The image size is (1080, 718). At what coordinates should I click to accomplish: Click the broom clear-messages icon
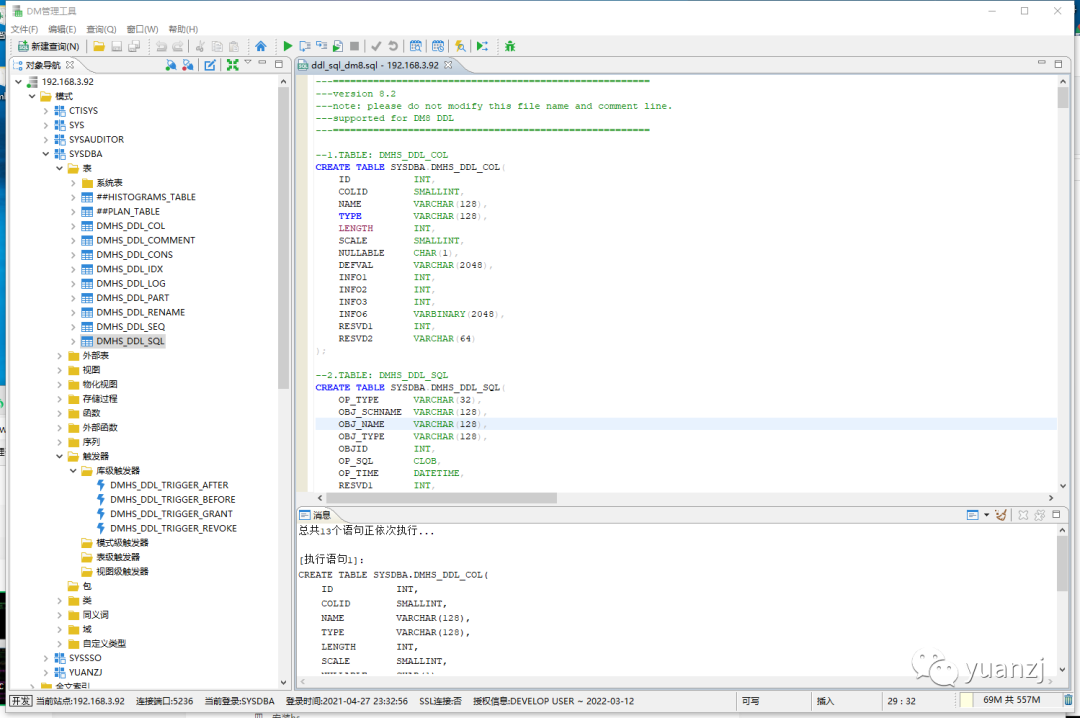pos(1001,515)
